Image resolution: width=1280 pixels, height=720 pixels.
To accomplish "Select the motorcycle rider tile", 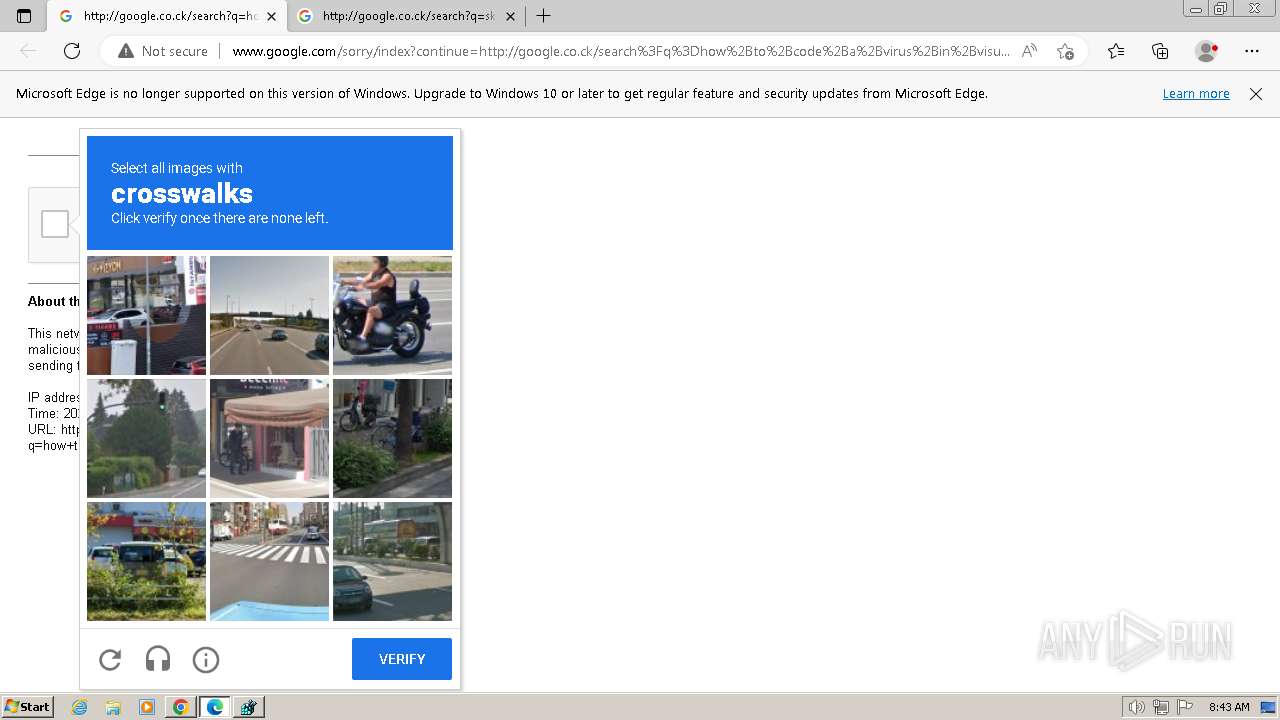I will coord(392,315).
